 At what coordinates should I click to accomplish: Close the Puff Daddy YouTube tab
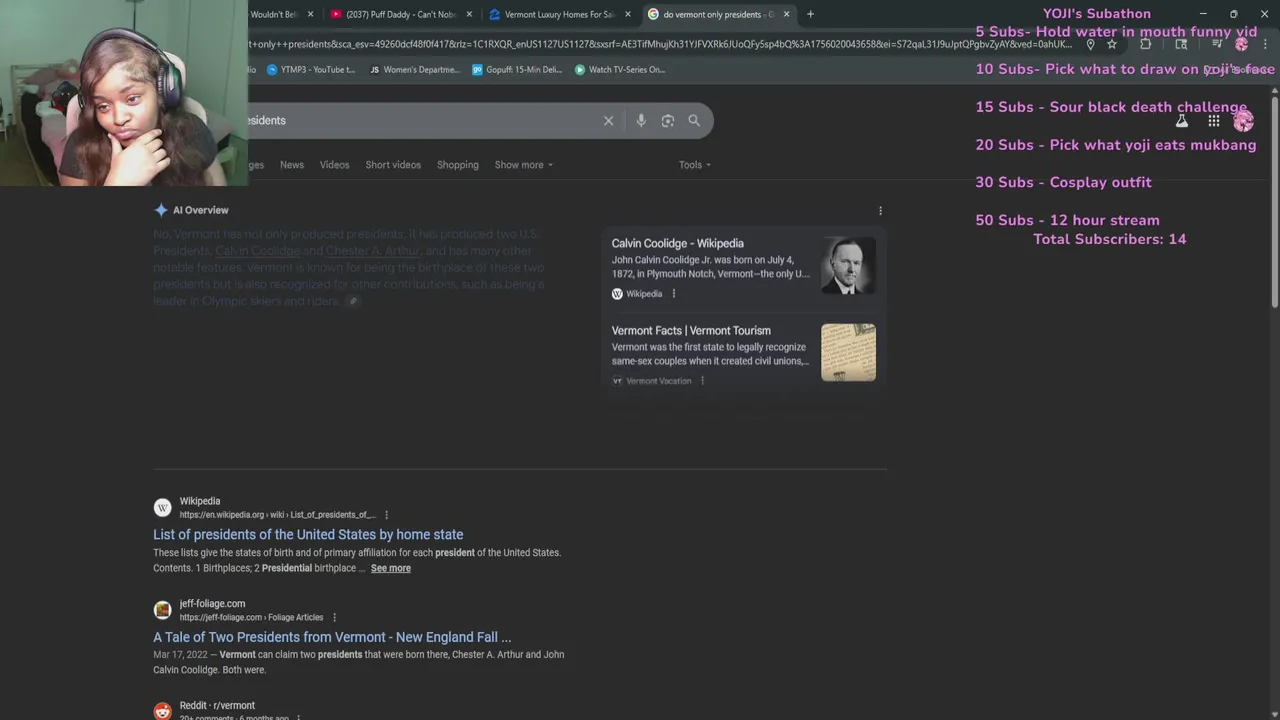coord(469,14)
